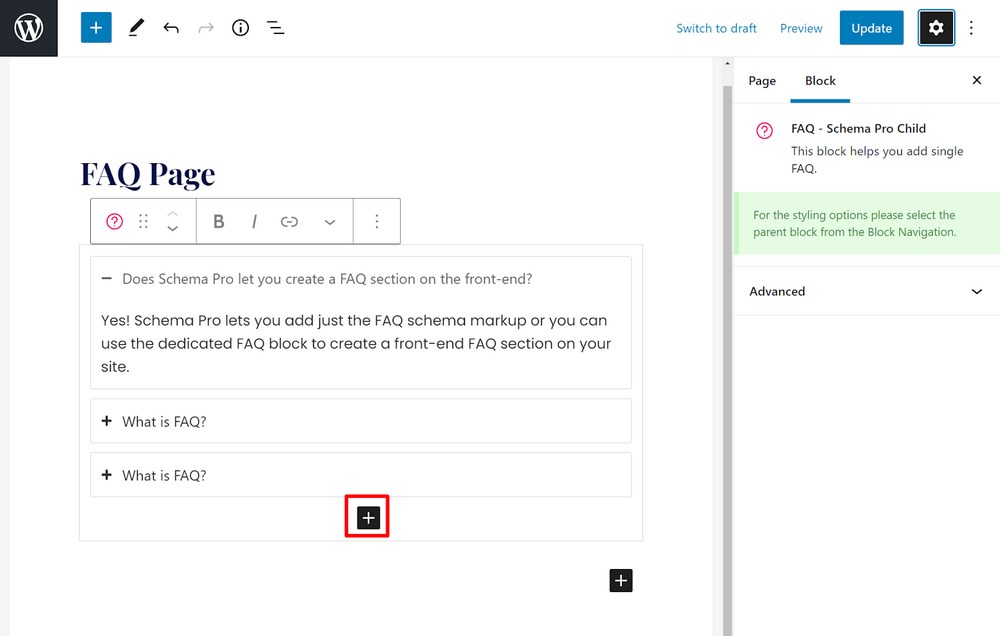Select the Tools pencil icon
This screenshot has height=636, width=1000.
tap(136, 27)
